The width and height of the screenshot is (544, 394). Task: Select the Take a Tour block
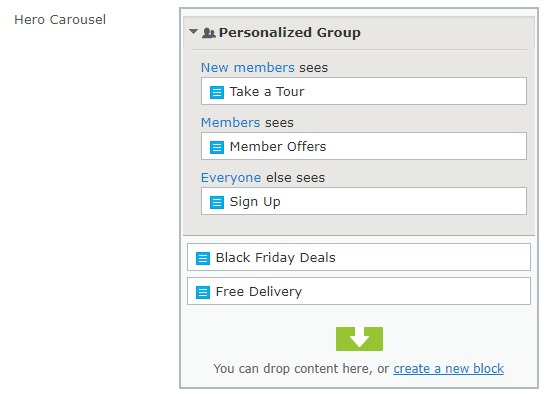click(x=364, y=91)
